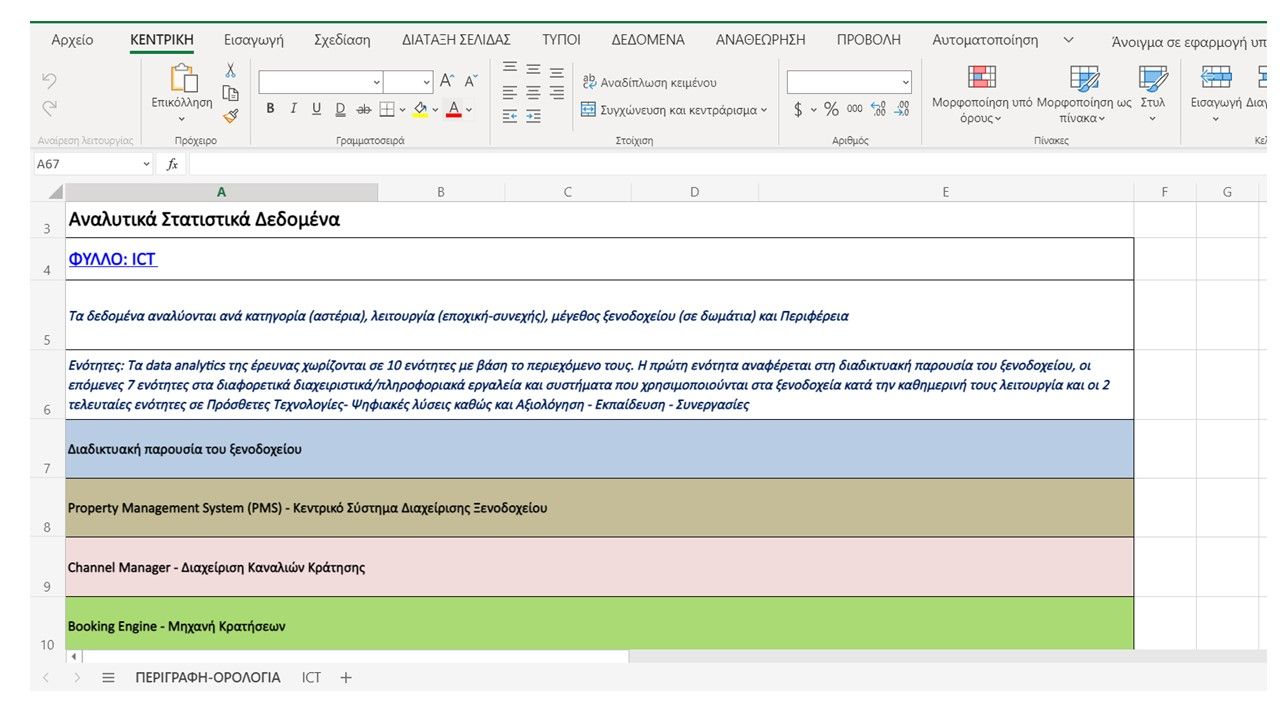
Task: Click the Increase Decimal icon
Action: pyautogui.click(x=878, y=109)
